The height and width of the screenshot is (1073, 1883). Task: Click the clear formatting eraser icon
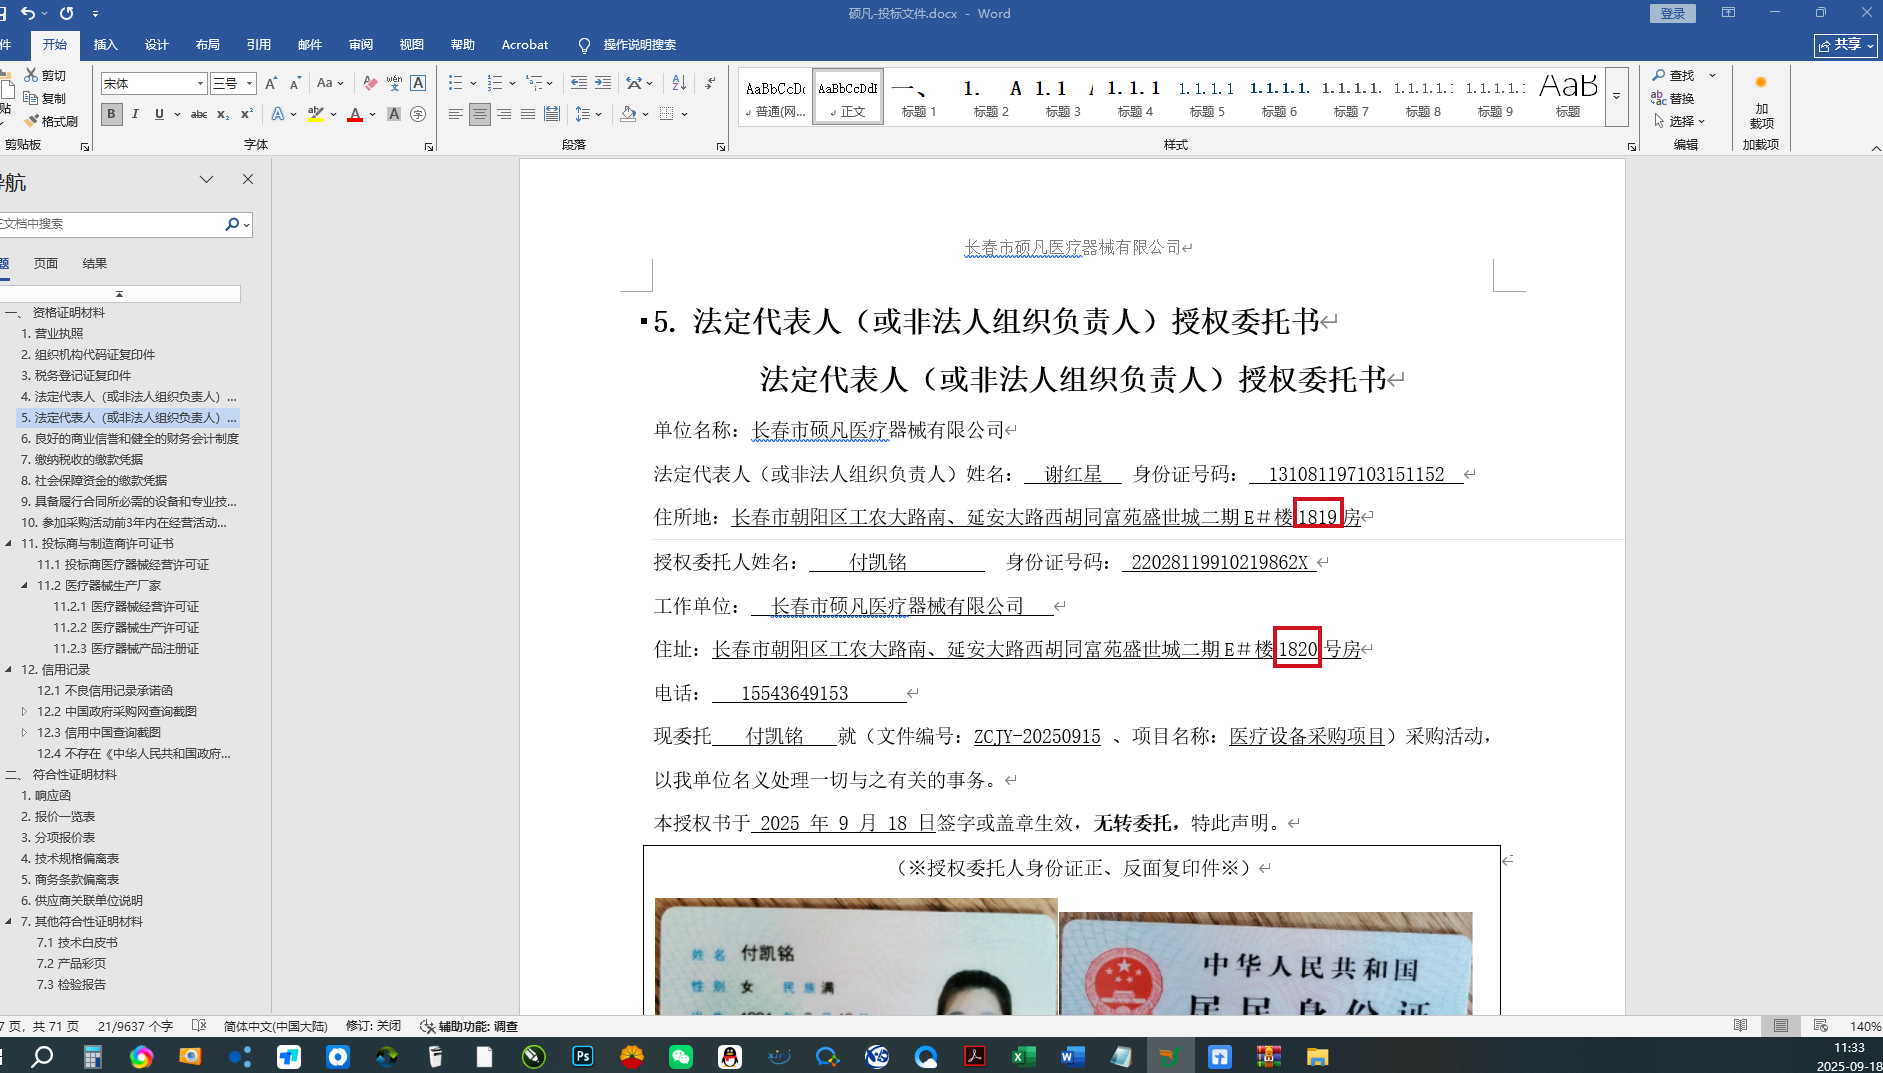coord(370,83)
